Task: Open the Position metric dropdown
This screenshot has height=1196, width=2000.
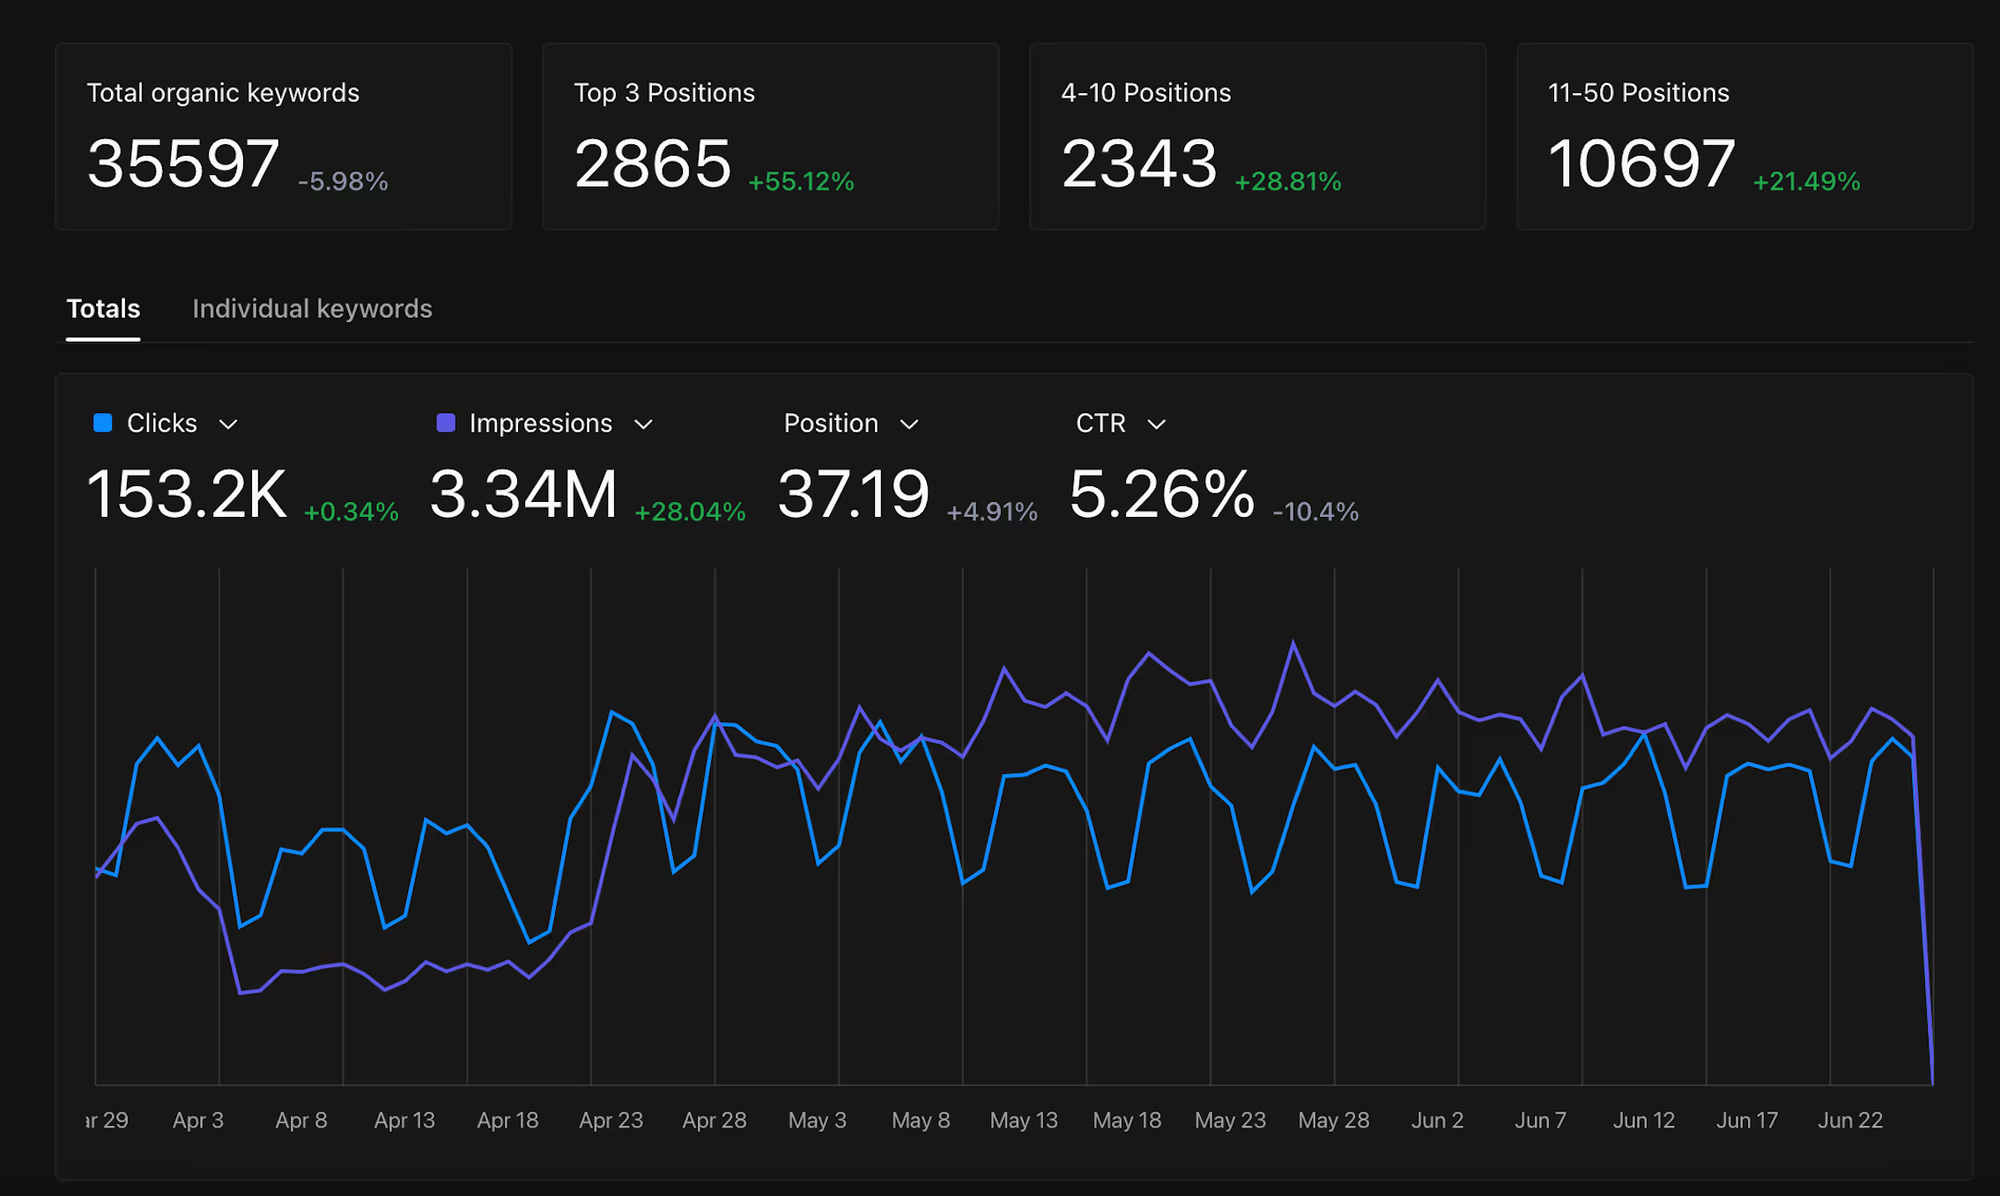Action: (x=909, y=424)
